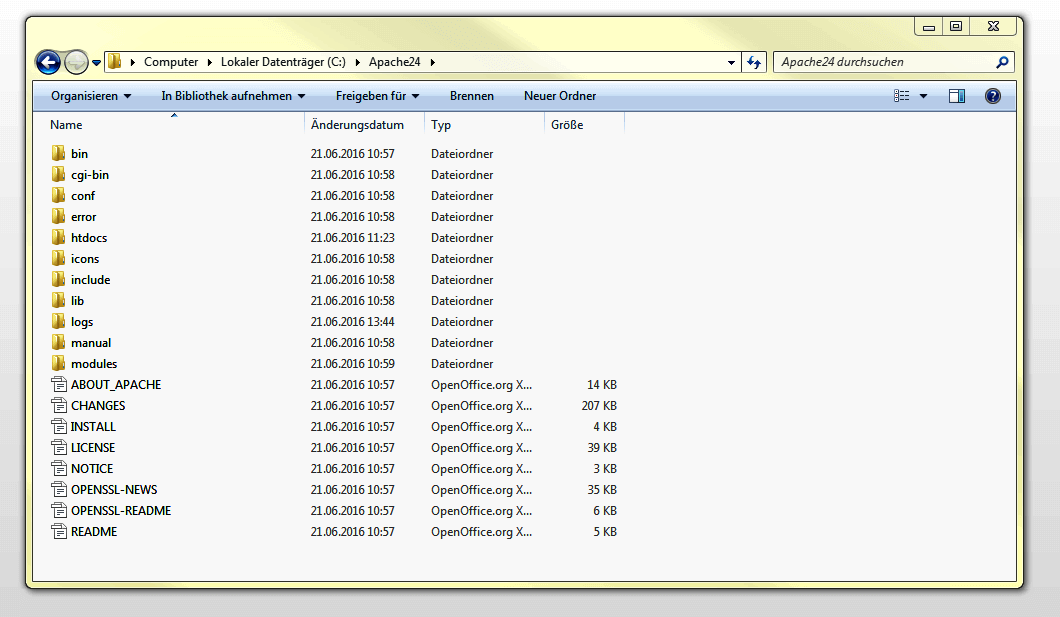This screenshot has height=617, width=1060.
Task: Refresh the folder view with the refresh icon
Action: [x=754, y=61]
